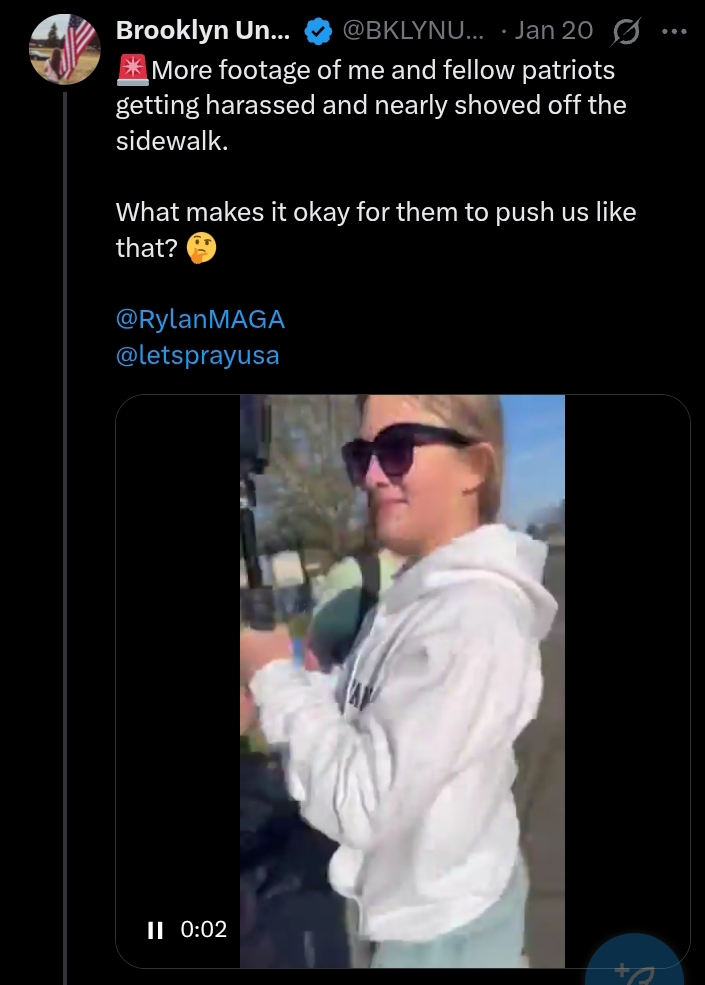The image size is (705, 985).
Task: Click the 0:02 video timestamp
Action: (x=204, y=930)
